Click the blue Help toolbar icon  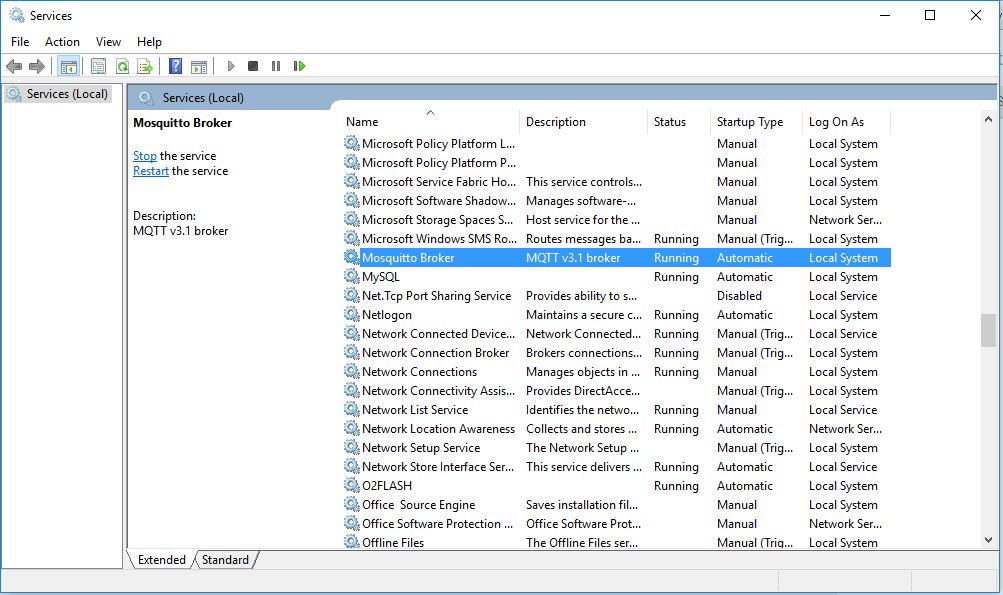pos(175,67)
